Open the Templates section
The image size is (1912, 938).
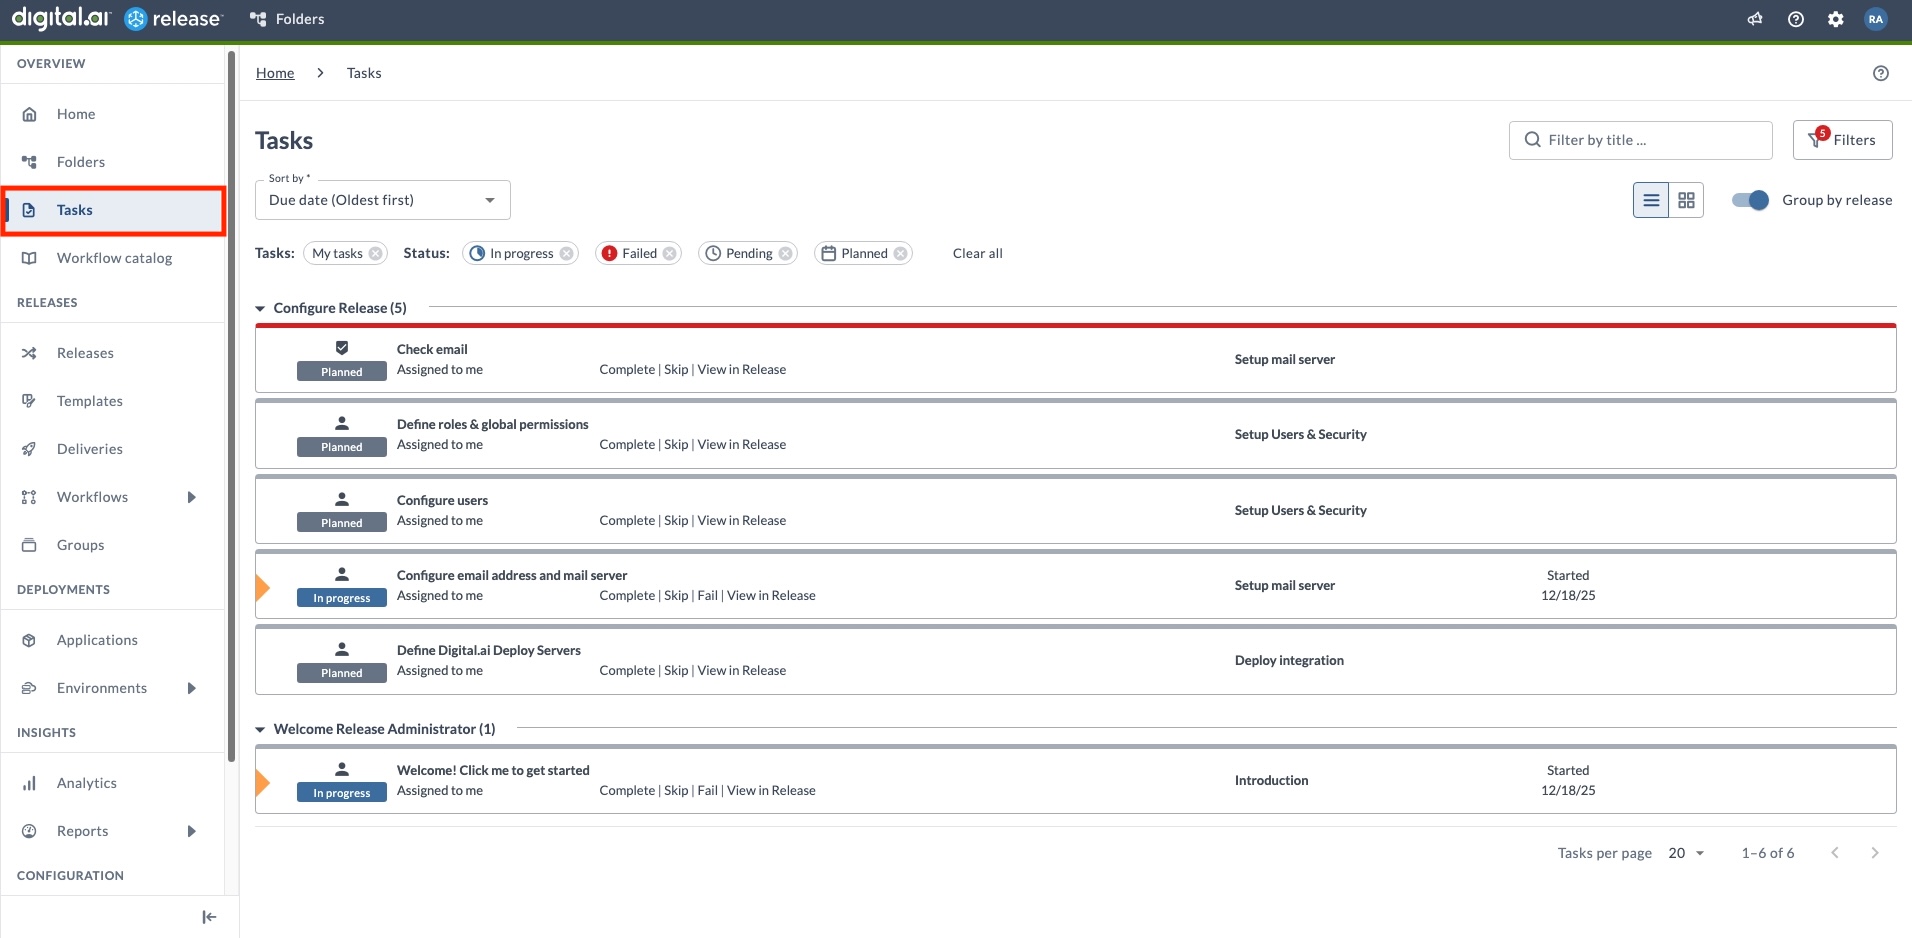point(90,400)
